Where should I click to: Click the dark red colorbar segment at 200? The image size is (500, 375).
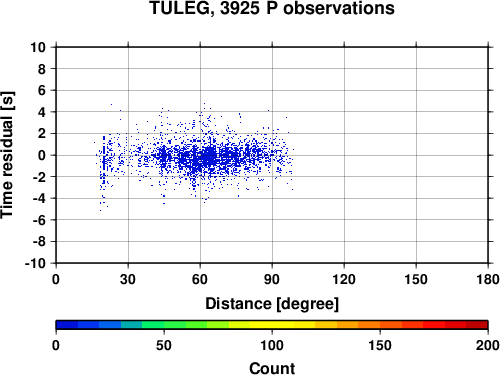coord(477,325)
